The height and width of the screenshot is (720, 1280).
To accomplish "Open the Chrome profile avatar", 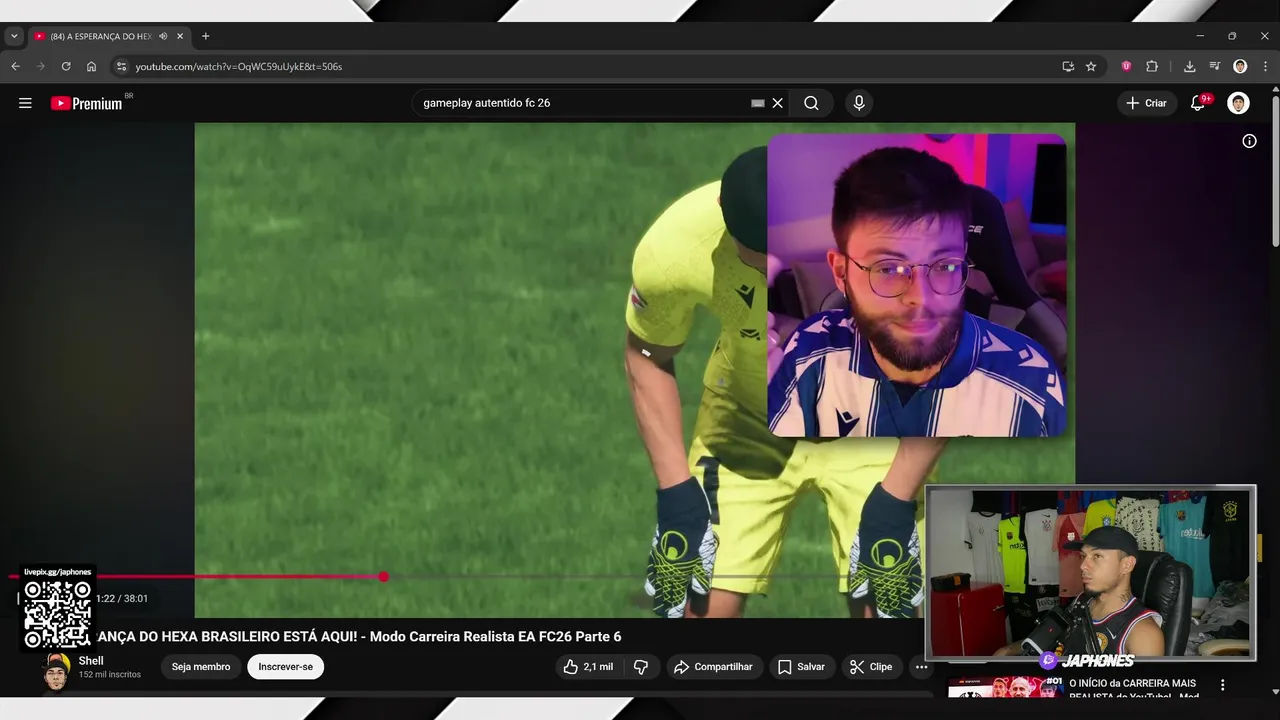I will click(x=1240, y=66).
